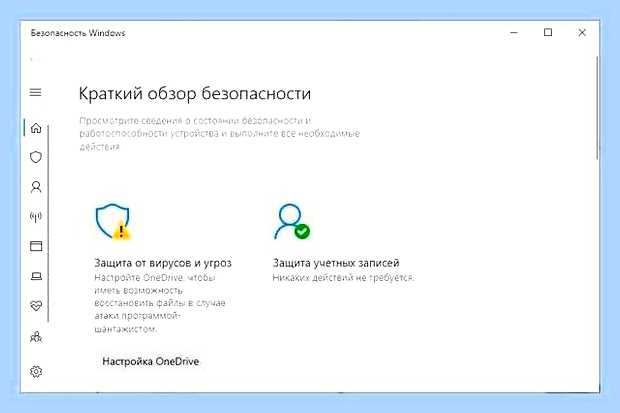Viewport: 620px width, 413px height.
Task: Click the large shield with warning icon
Action: point(113,222)
